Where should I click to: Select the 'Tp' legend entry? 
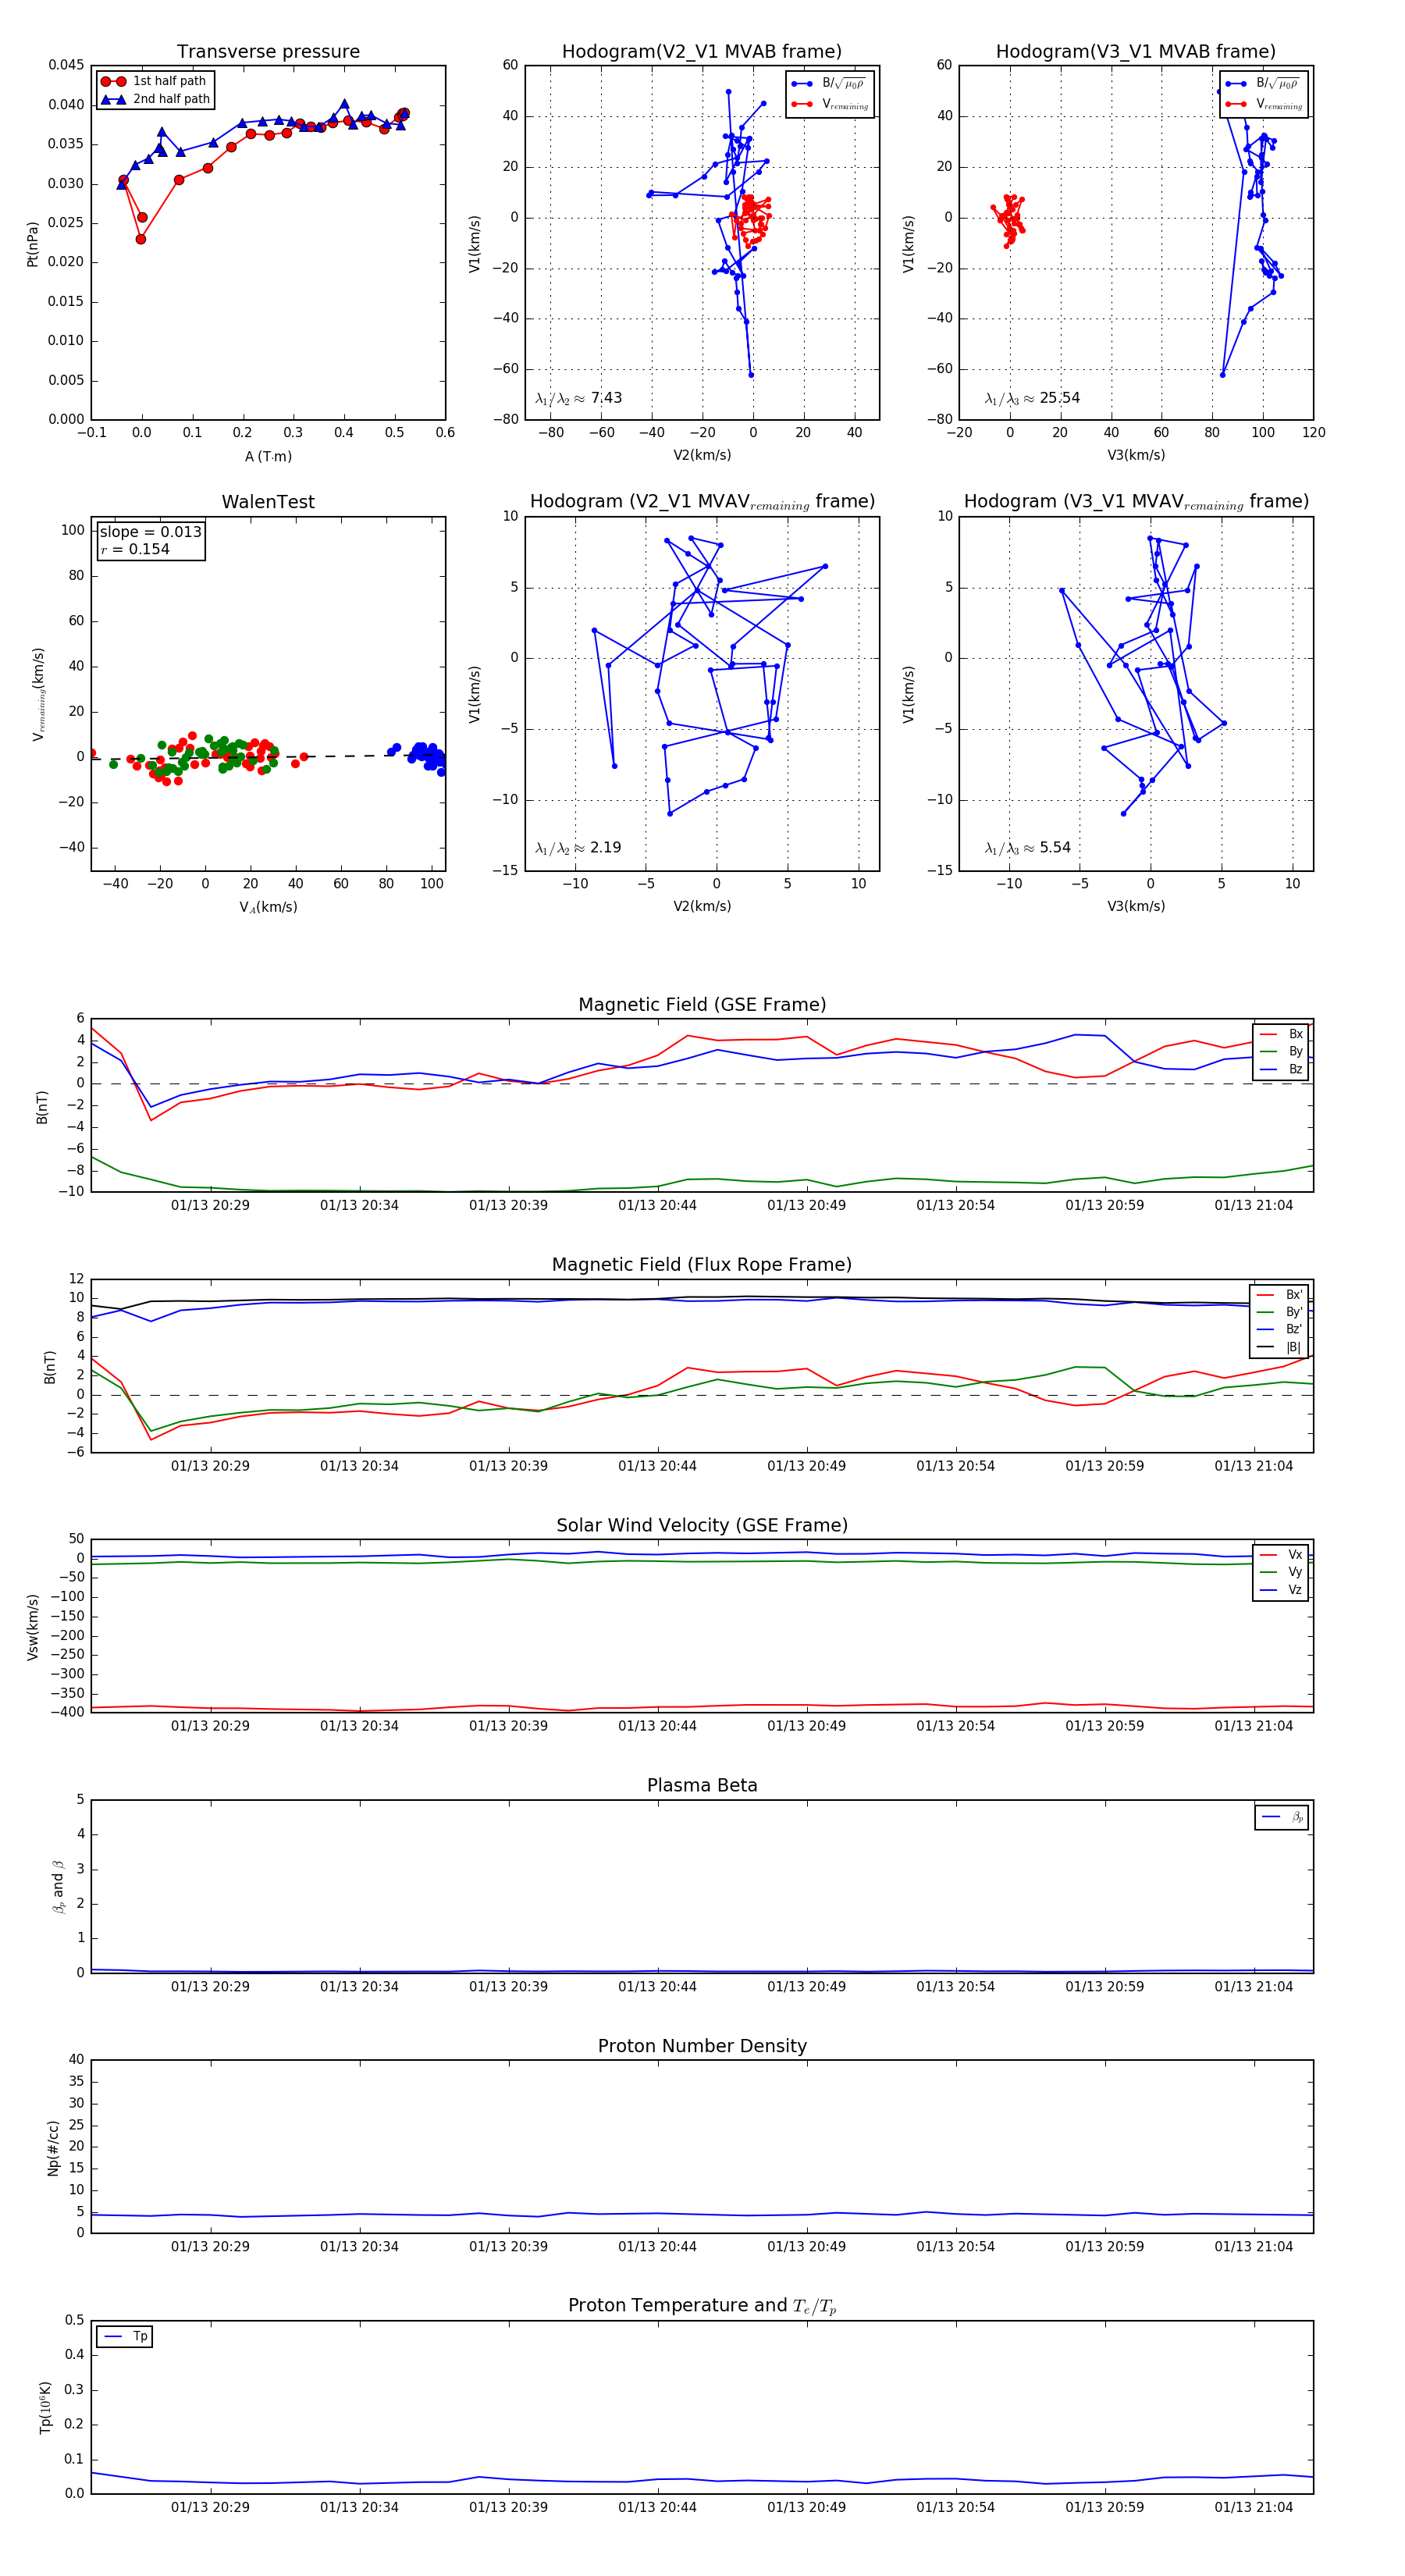[126, 2337]
